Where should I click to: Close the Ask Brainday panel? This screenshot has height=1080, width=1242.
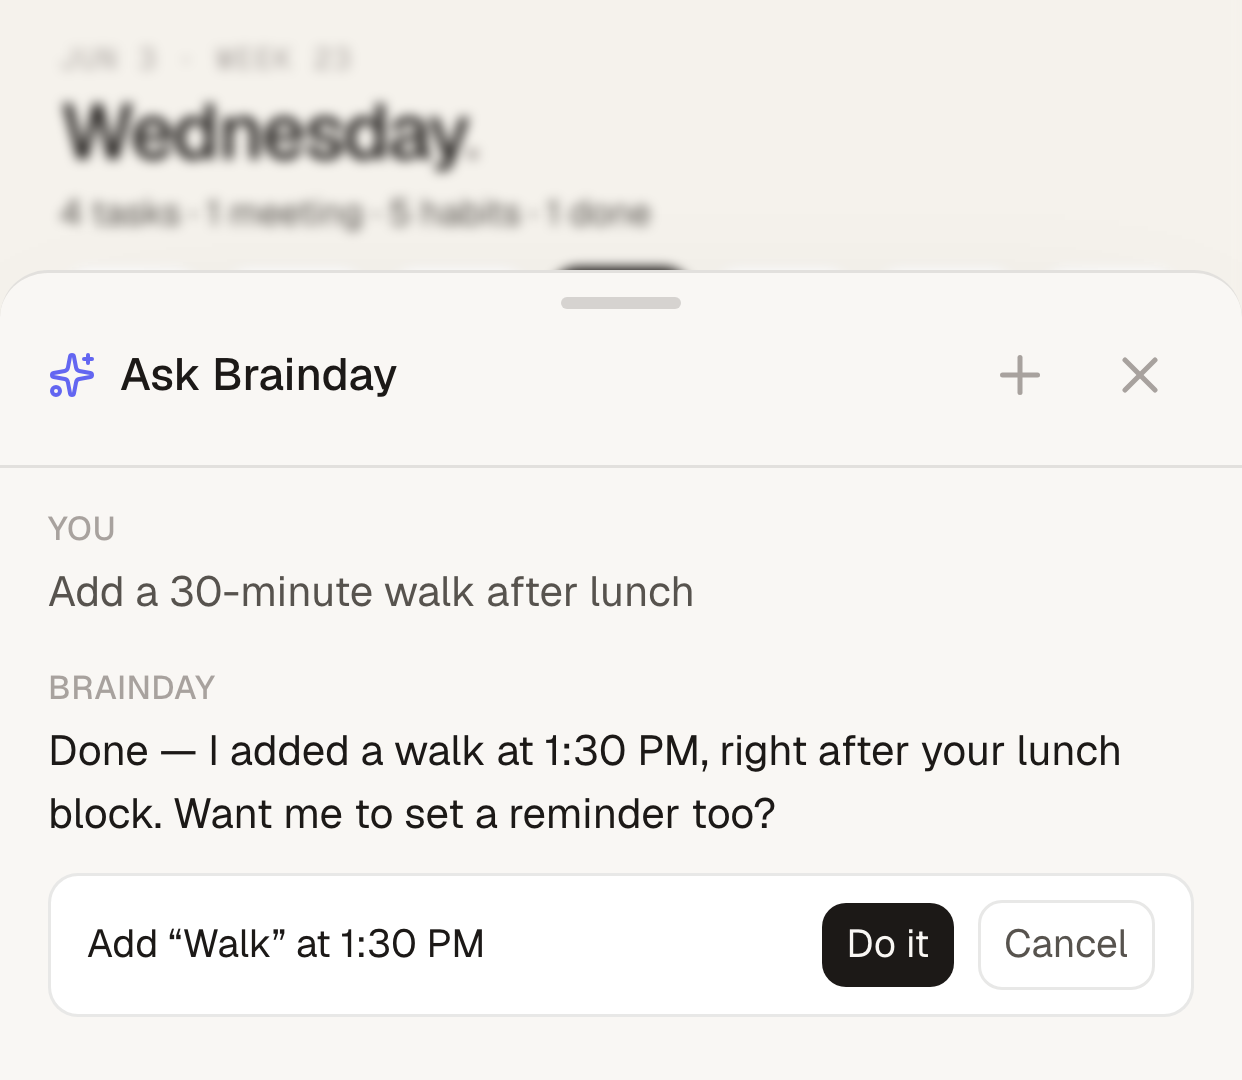[x=1140, y=376]
